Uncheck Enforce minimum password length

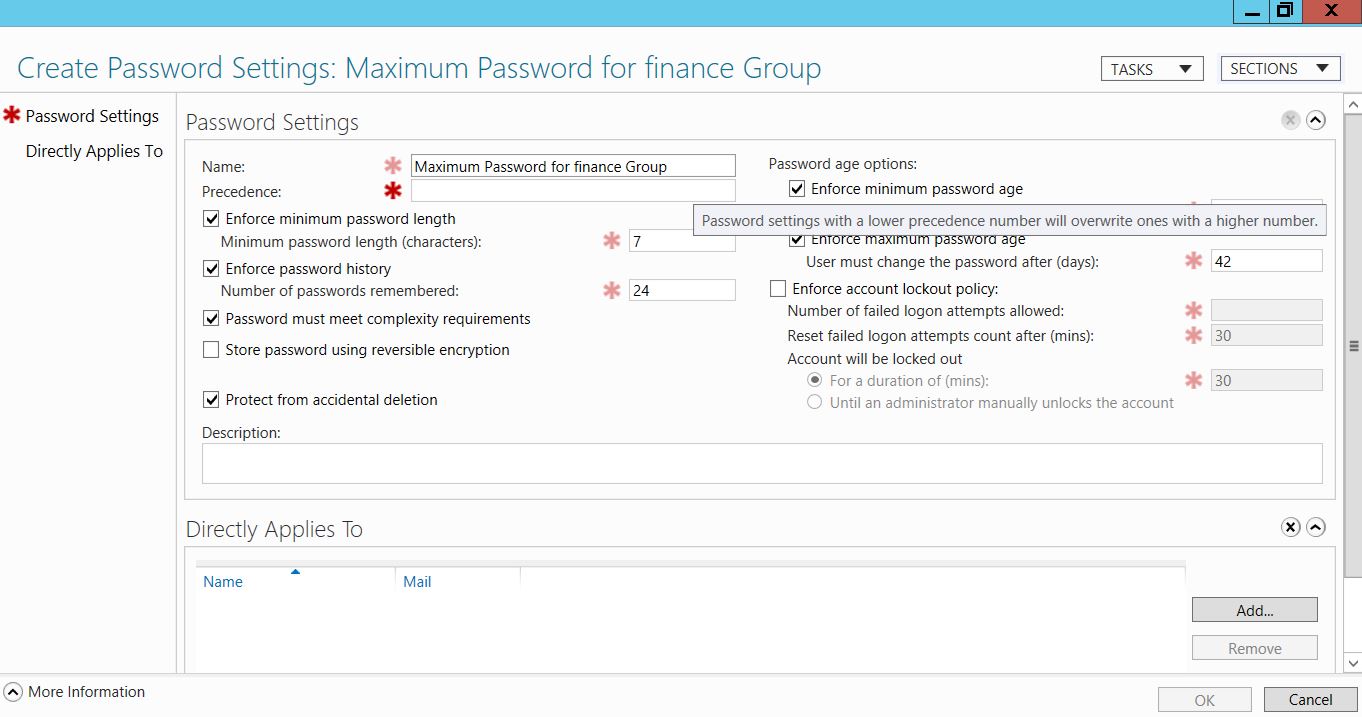(211, 219)
